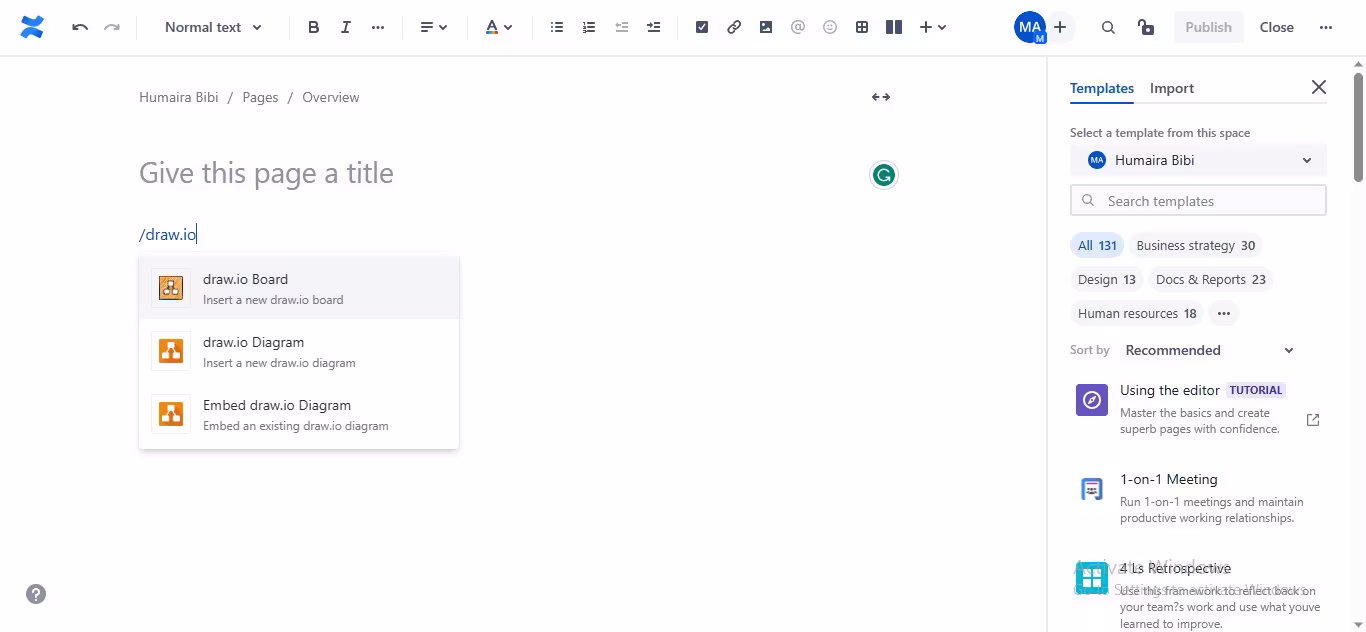This screenshot has height=632, width=1366.
Task: Toggle bold formatting
Action: [x=314, y=28]
